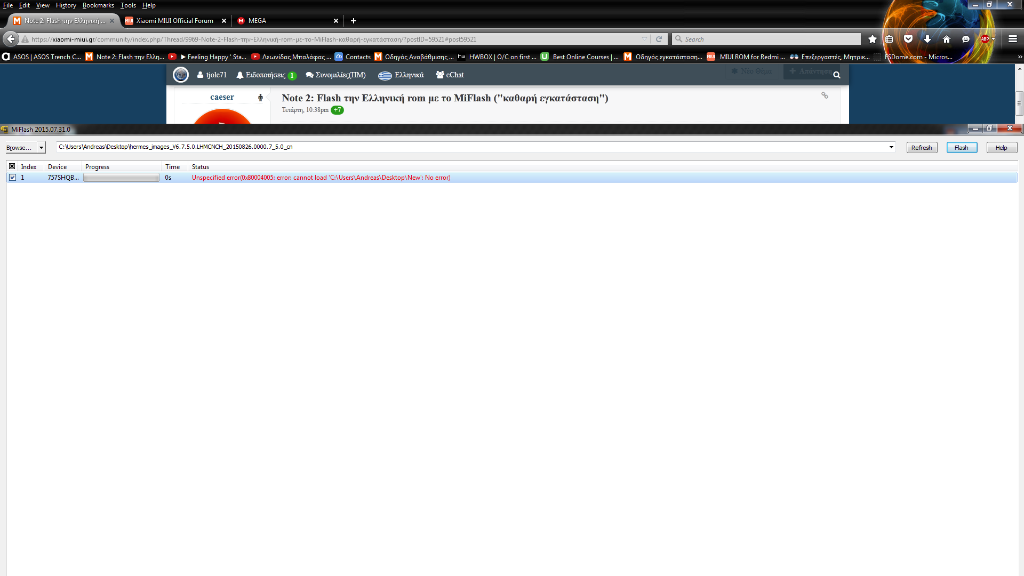
Task: Click the green +7 likes badge
Action: coord(337,110)
